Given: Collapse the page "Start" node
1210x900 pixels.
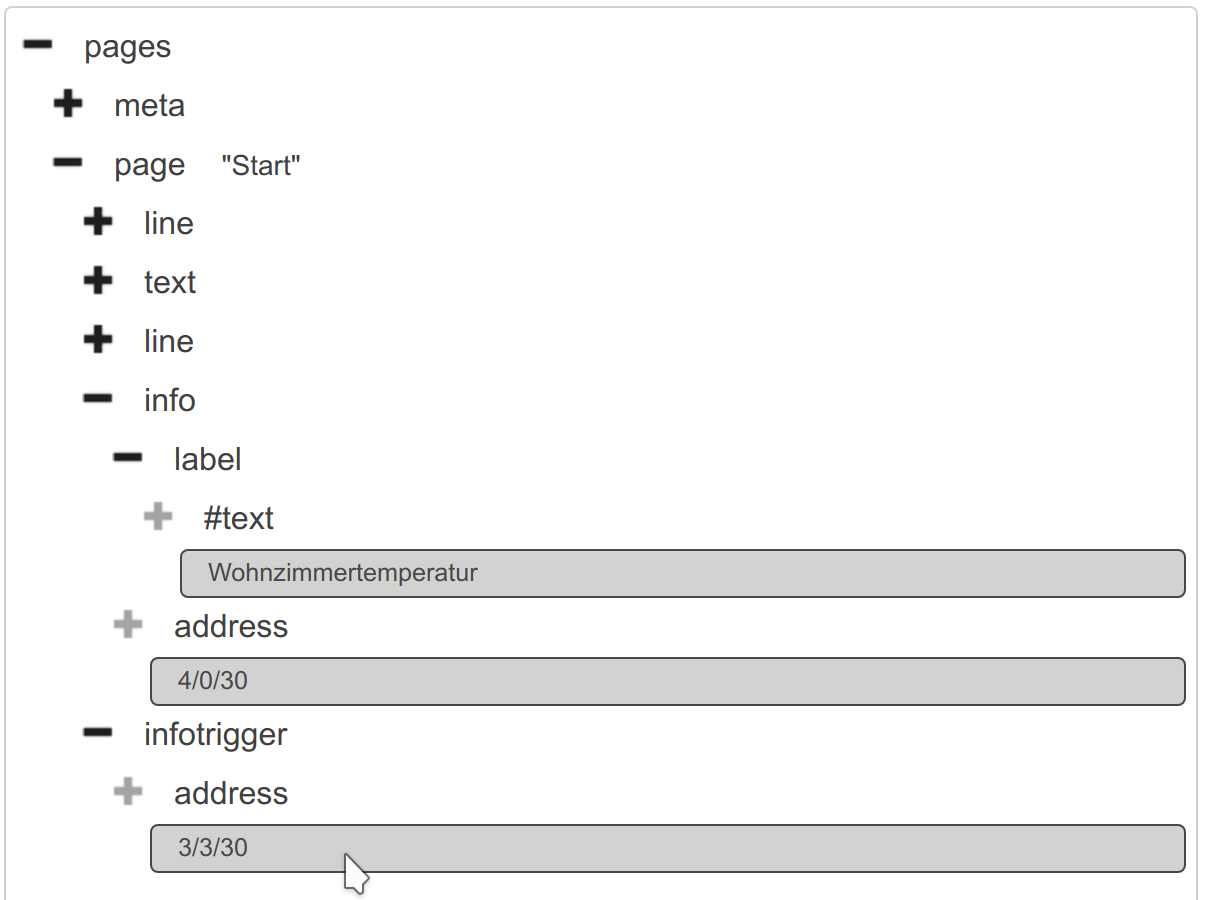Looking at the screenshot, I should [68, 164].
